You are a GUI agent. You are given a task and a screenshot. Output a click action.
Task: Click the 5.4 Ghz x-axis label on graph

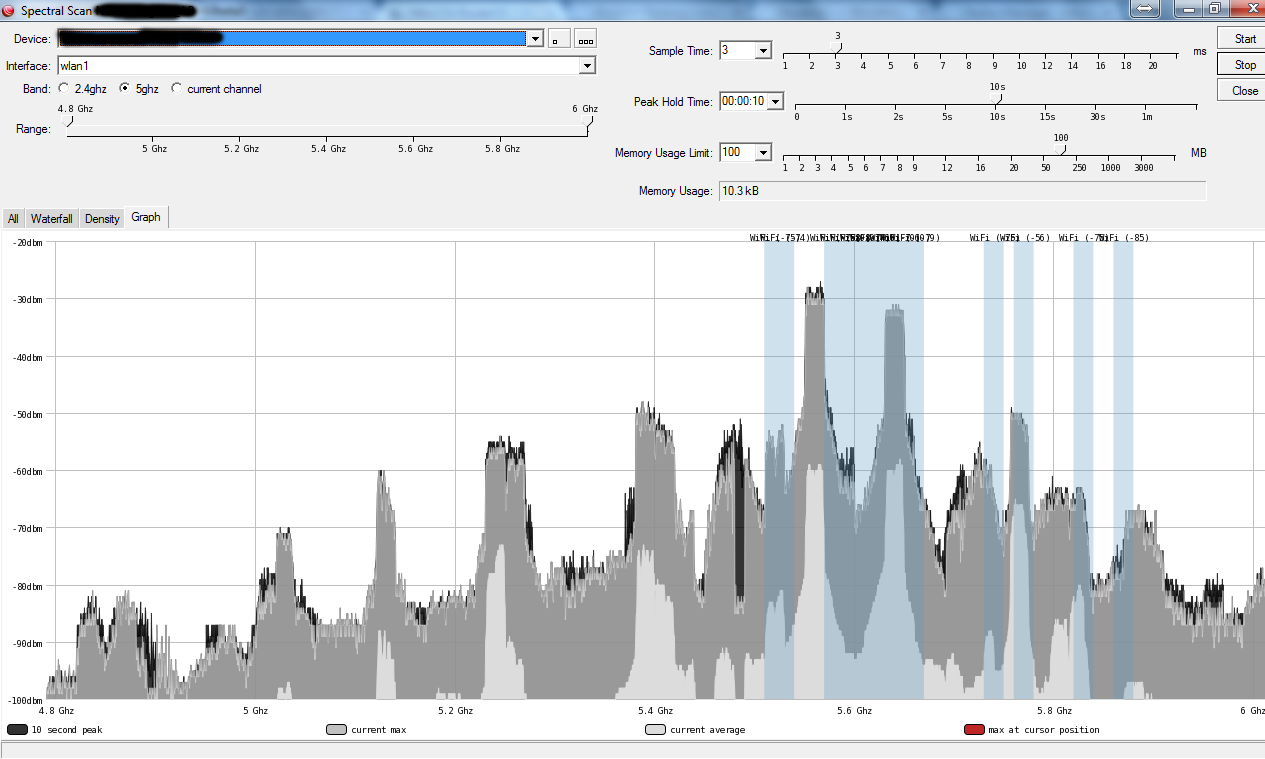(x=655, y=711)
